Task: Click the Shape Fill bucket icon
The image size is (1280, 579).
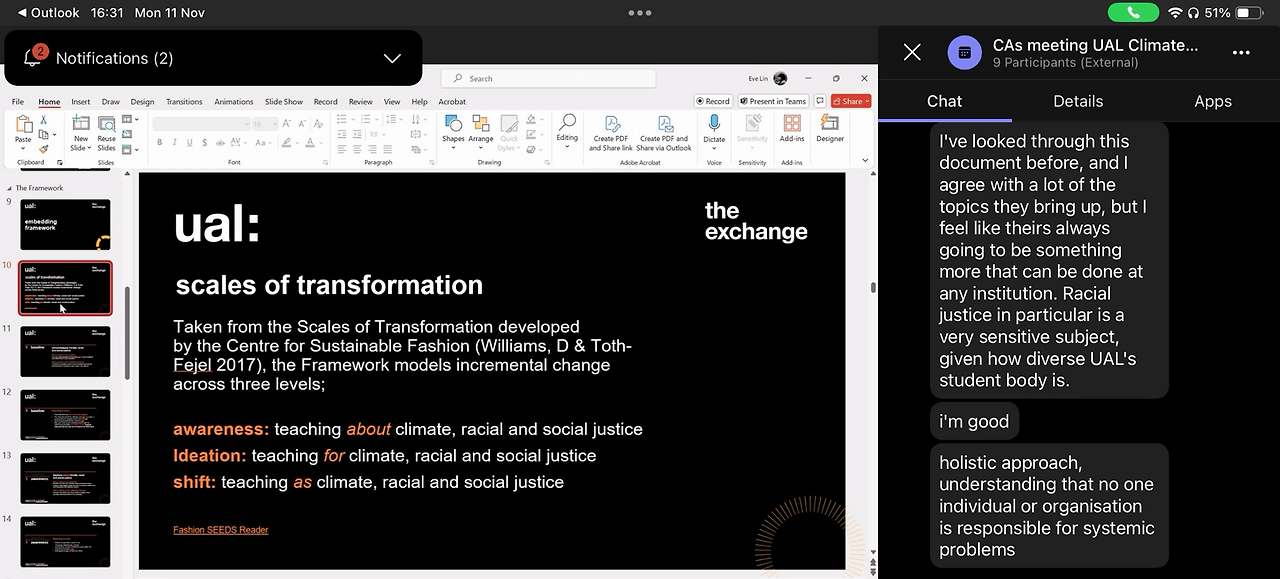Action: [x=531, y=119]
